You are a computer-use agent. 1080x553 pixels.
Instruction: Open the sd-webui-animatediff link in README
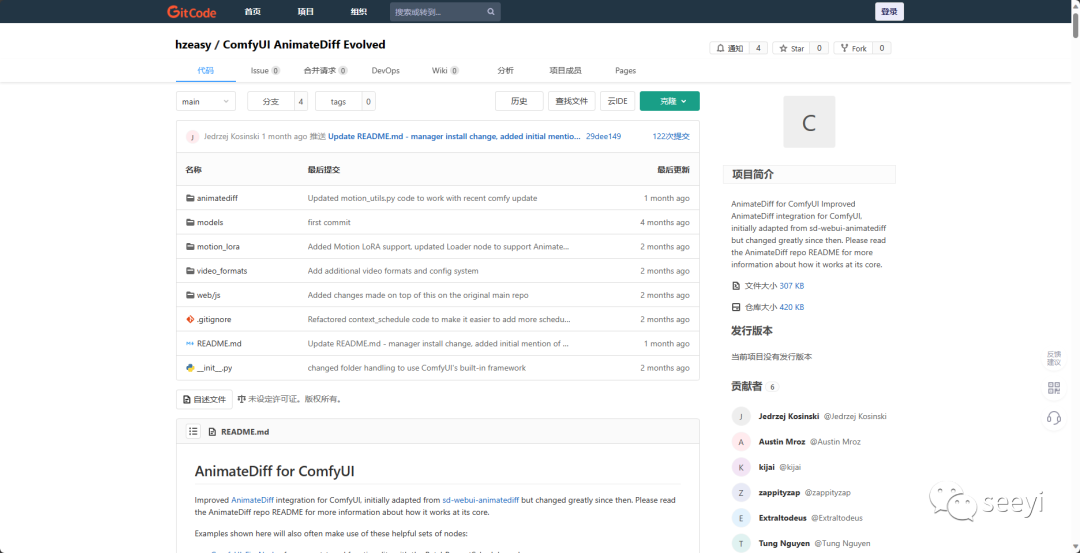(x=480, y=499)
